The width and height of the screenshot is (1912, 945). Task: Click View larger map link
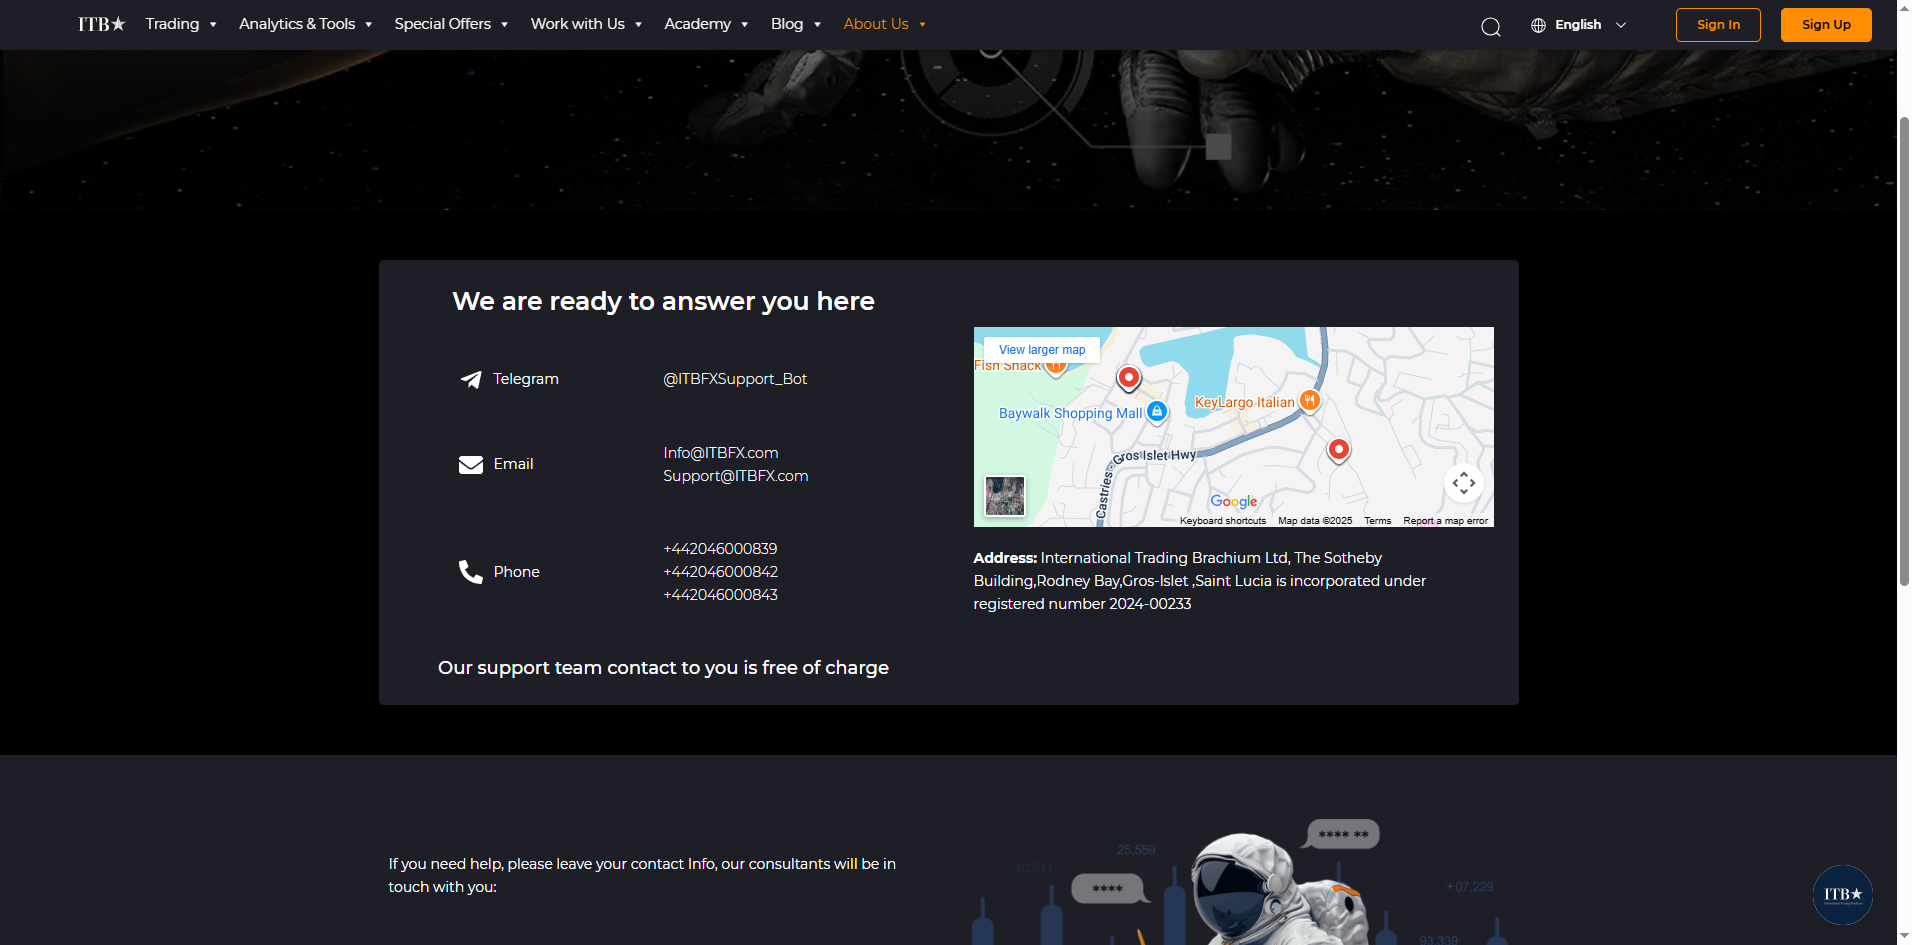click(1042, 350)
